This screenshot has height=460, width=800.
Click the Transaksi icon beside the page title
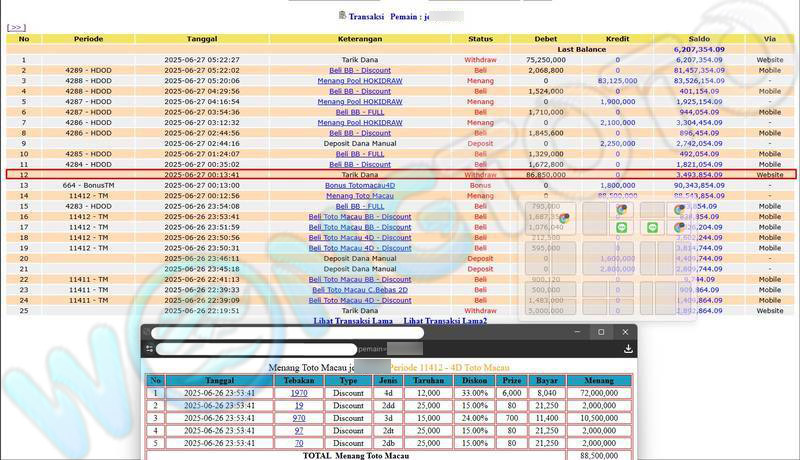tap(342, 15)
